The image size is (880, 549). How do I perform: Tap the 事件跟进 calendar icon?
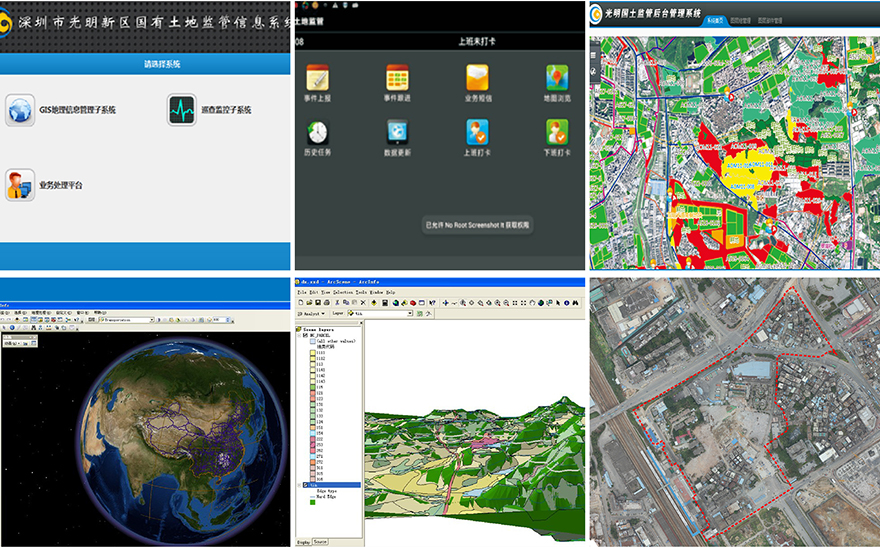coord(397,77)
